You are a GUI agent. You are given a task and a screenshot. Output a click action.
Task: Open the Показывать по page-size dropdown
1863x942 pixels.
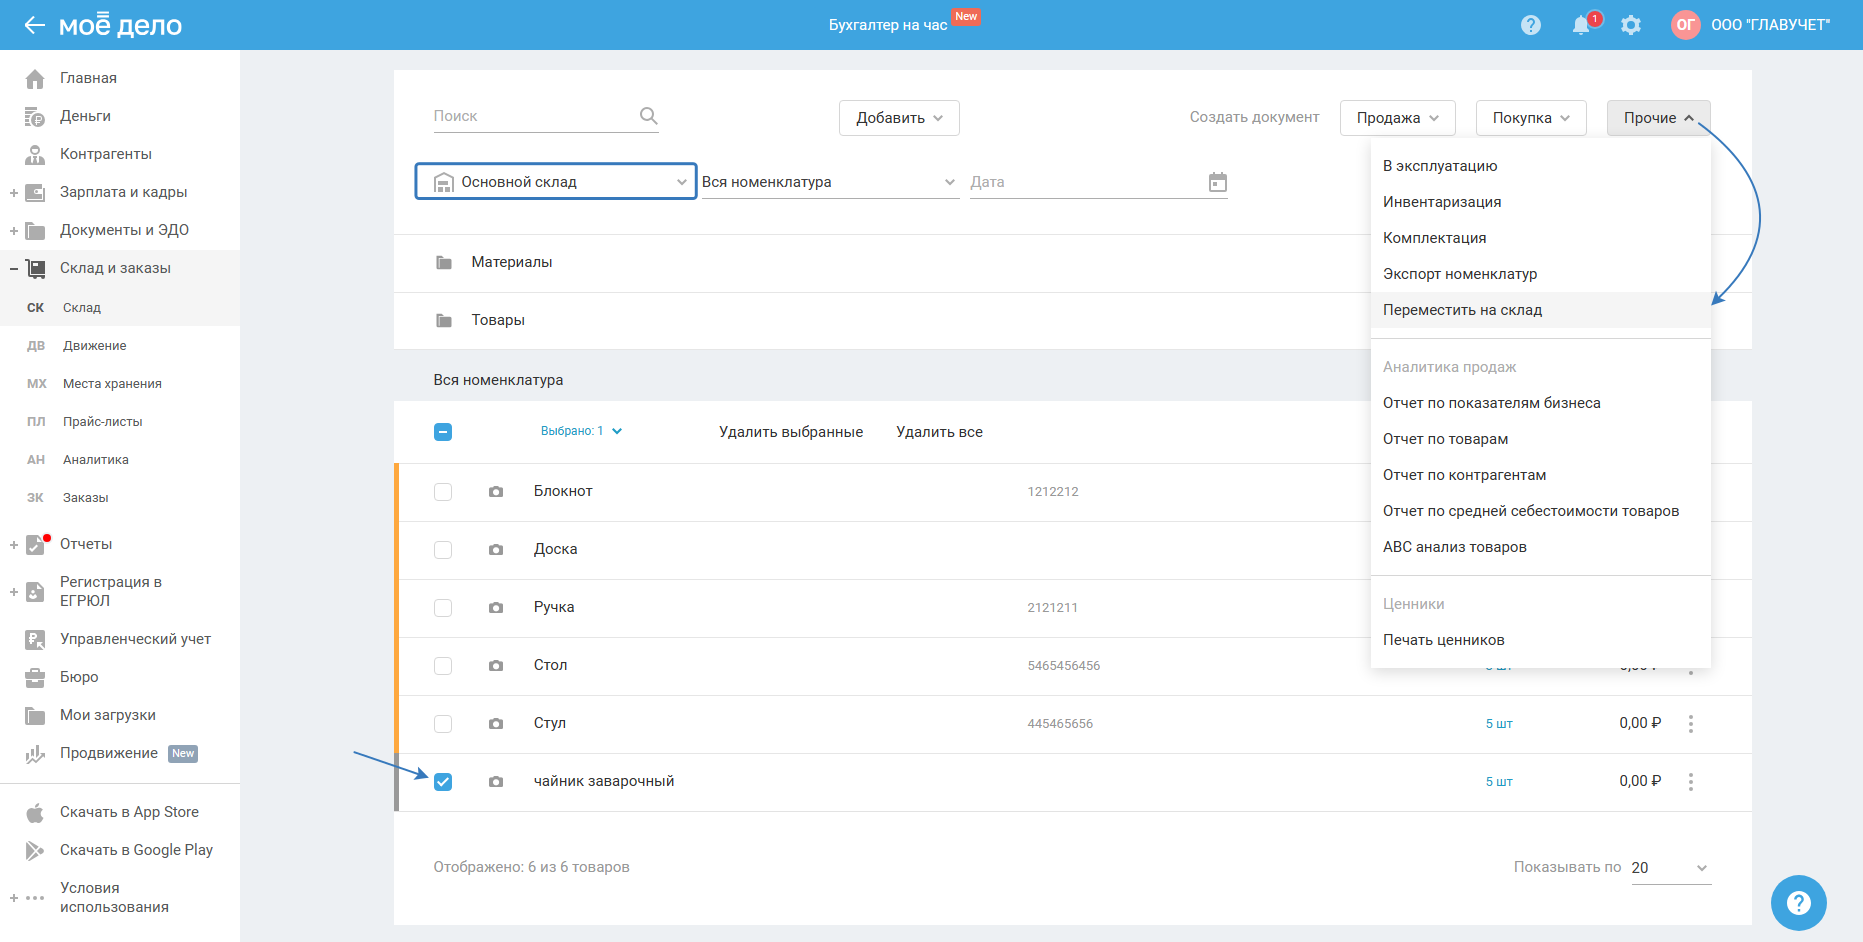pyautogui.click(x=1670, y=868)
